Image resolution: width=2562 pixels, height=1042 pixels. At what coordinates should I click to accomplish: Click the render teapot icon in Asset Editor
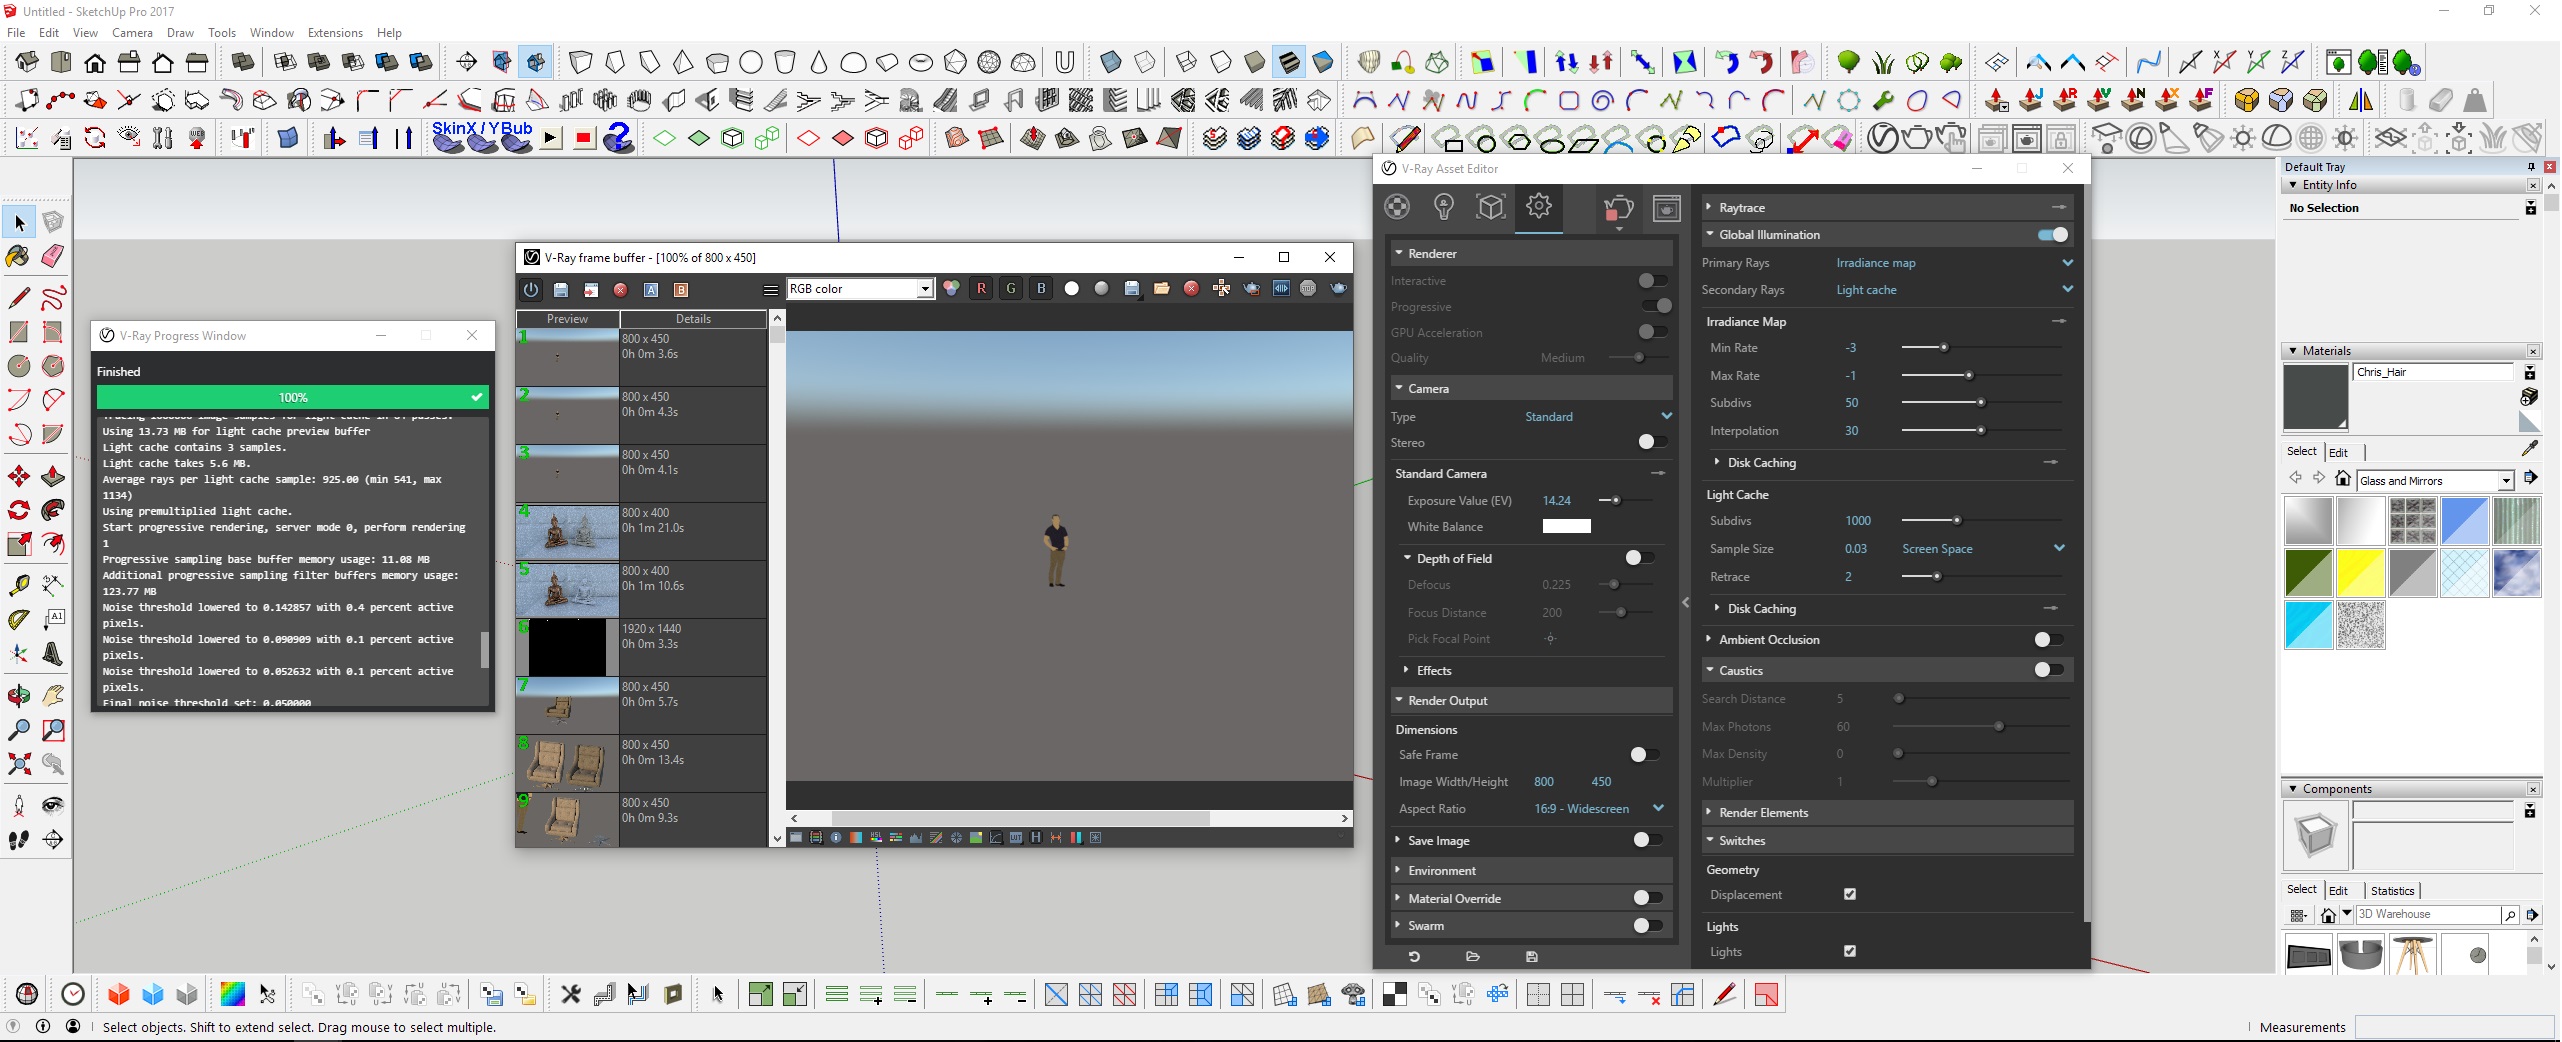pyautogui.click(x=1617, y=208)
